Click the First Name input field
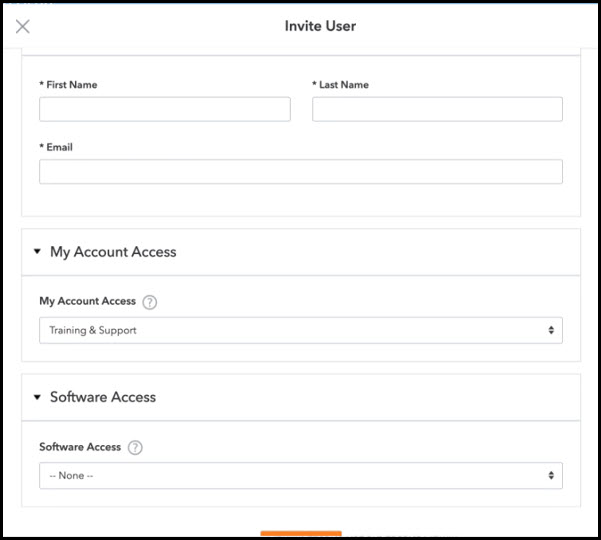The width and height of the screenshot is (601, 540). click(165, 109)
